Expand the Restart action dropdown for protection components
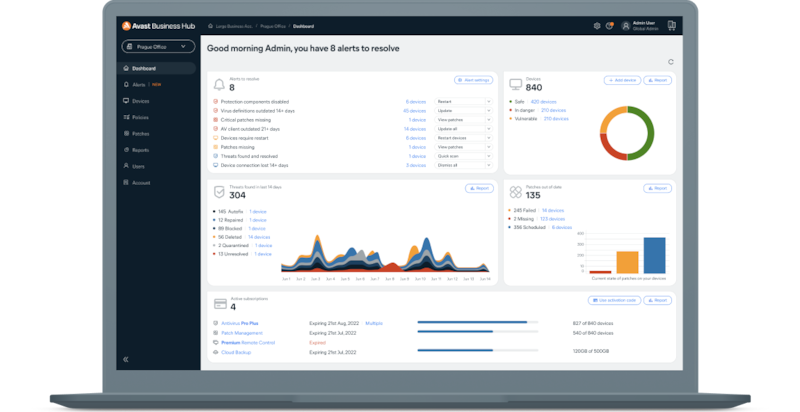The height and width of the screenshot is (412, 800). pos(489,101)
